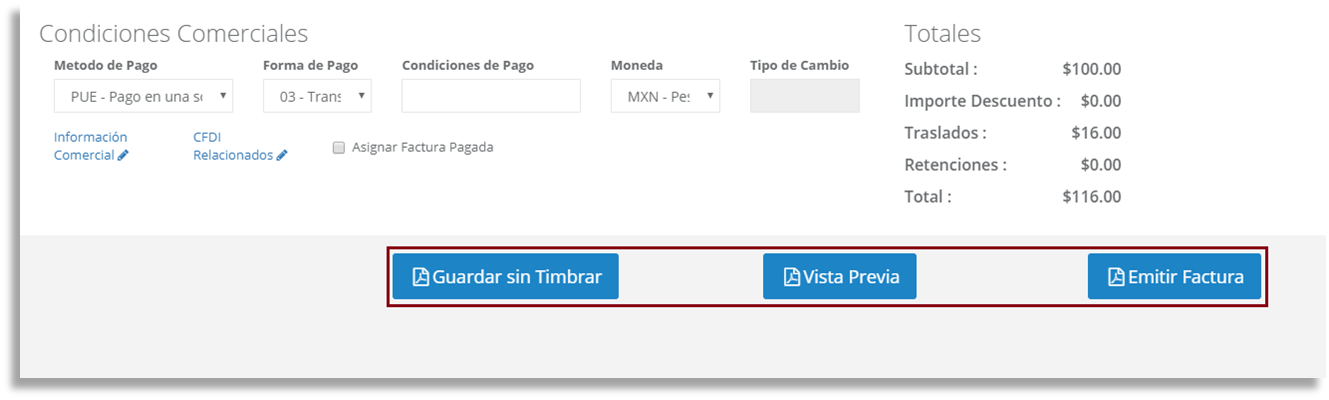Open the Información Comercial link
This screenshot has width=1329, height=400.
pyautogui.click(x=91, y=146)
